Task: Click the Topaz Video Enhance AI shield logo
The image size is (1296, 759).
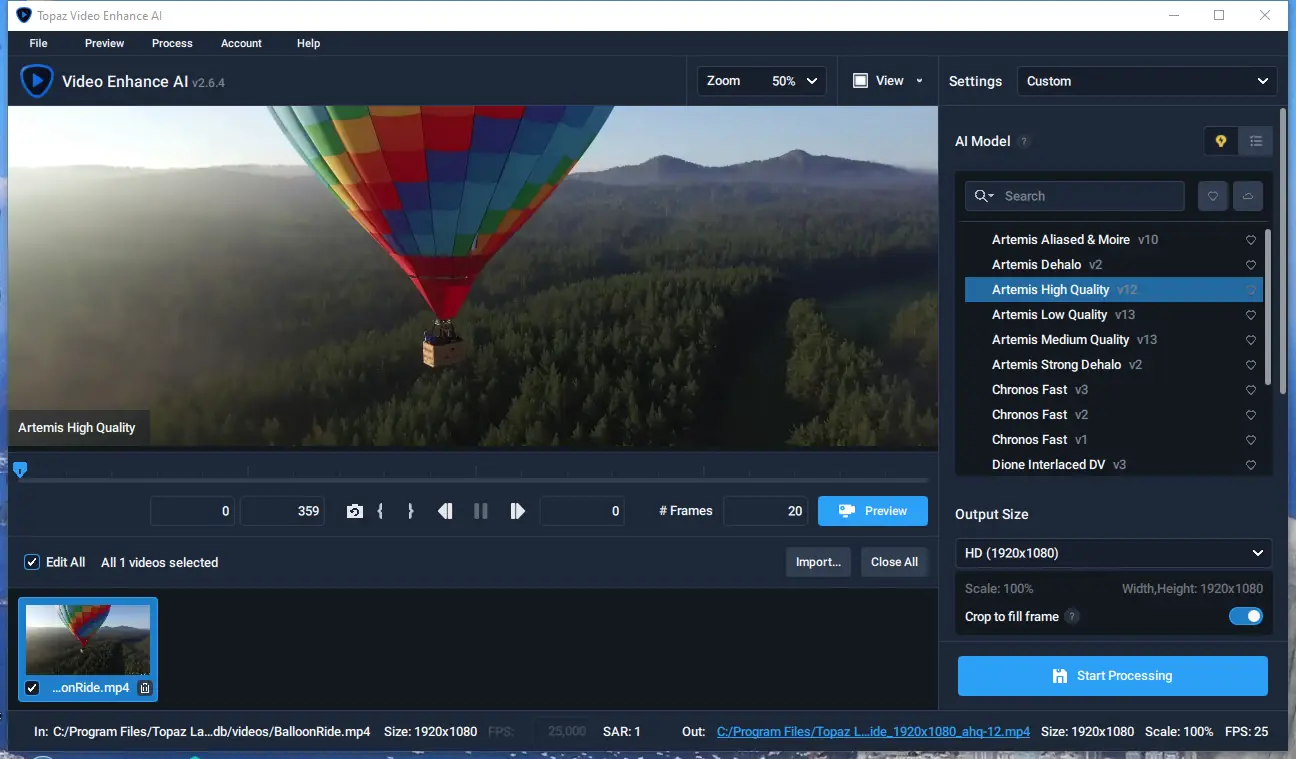Action: point(37,81)
